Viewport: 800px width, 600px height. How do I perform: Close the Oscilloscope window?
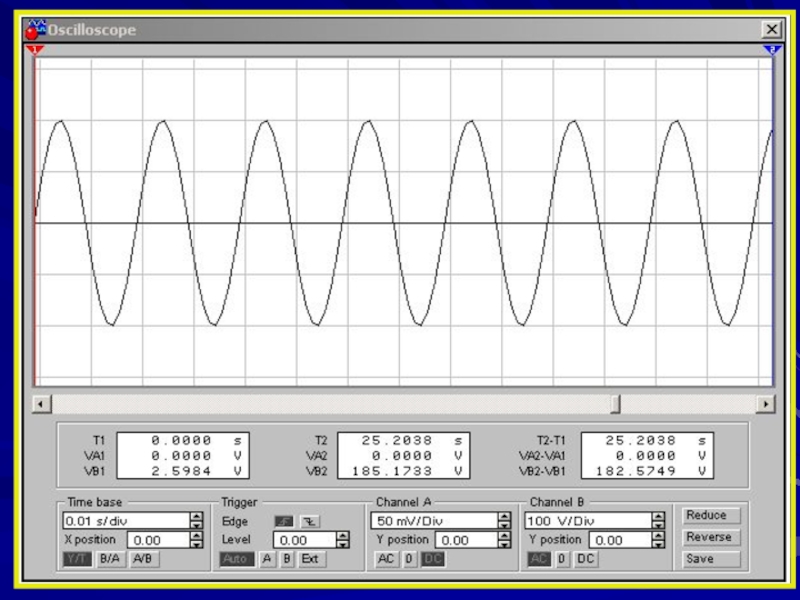tap(771, 30)
